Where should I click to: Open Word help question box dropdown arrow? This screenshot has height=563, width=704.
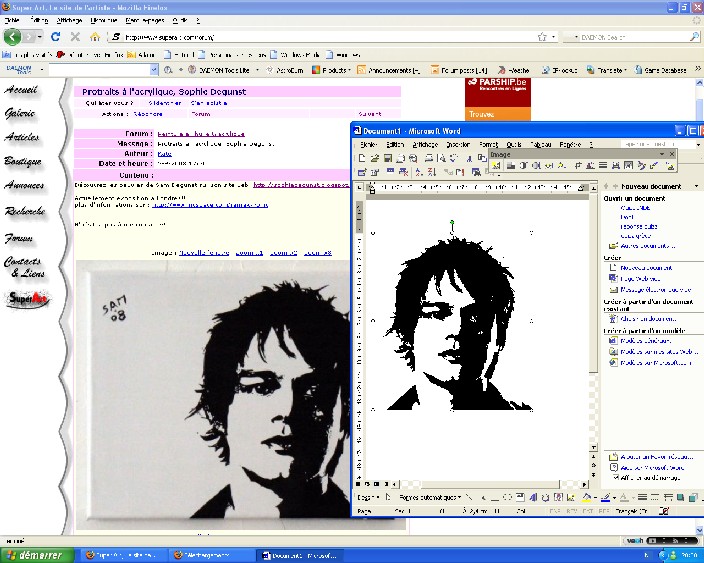(698, 145)
